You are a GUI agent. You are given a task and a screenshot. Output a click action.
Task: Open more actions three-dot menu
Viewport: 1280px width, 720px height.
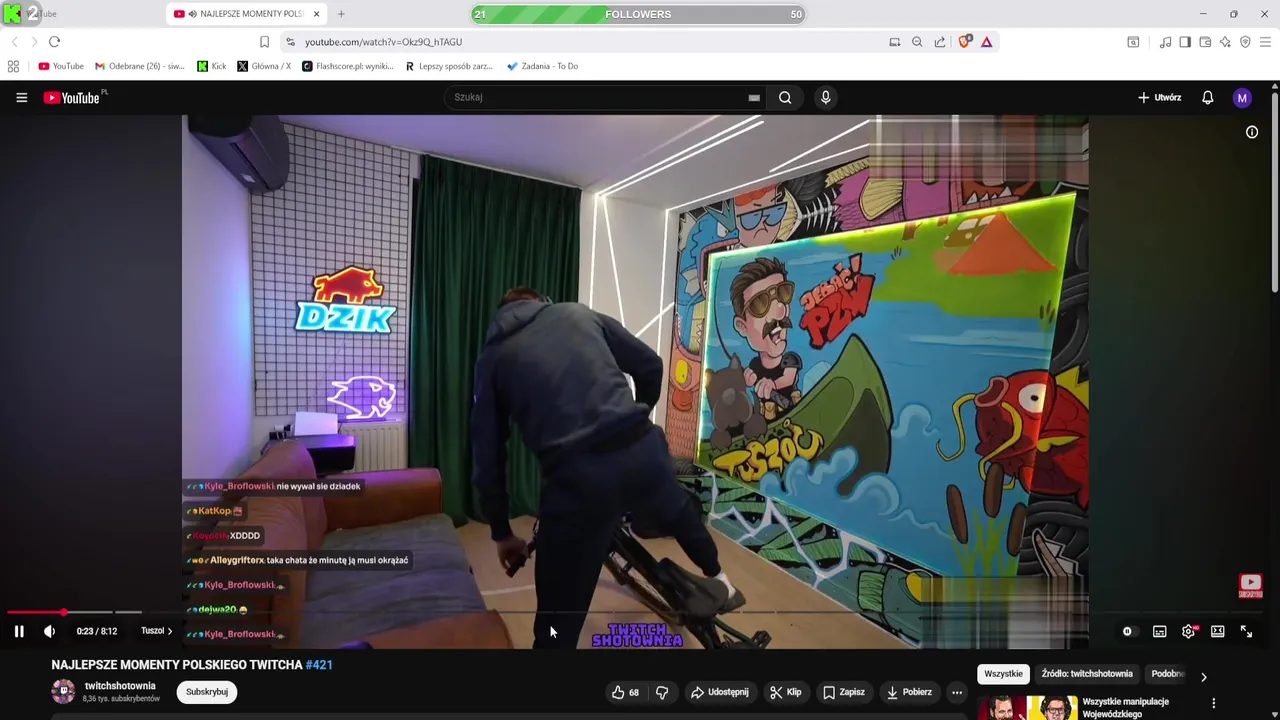[957, 692]
